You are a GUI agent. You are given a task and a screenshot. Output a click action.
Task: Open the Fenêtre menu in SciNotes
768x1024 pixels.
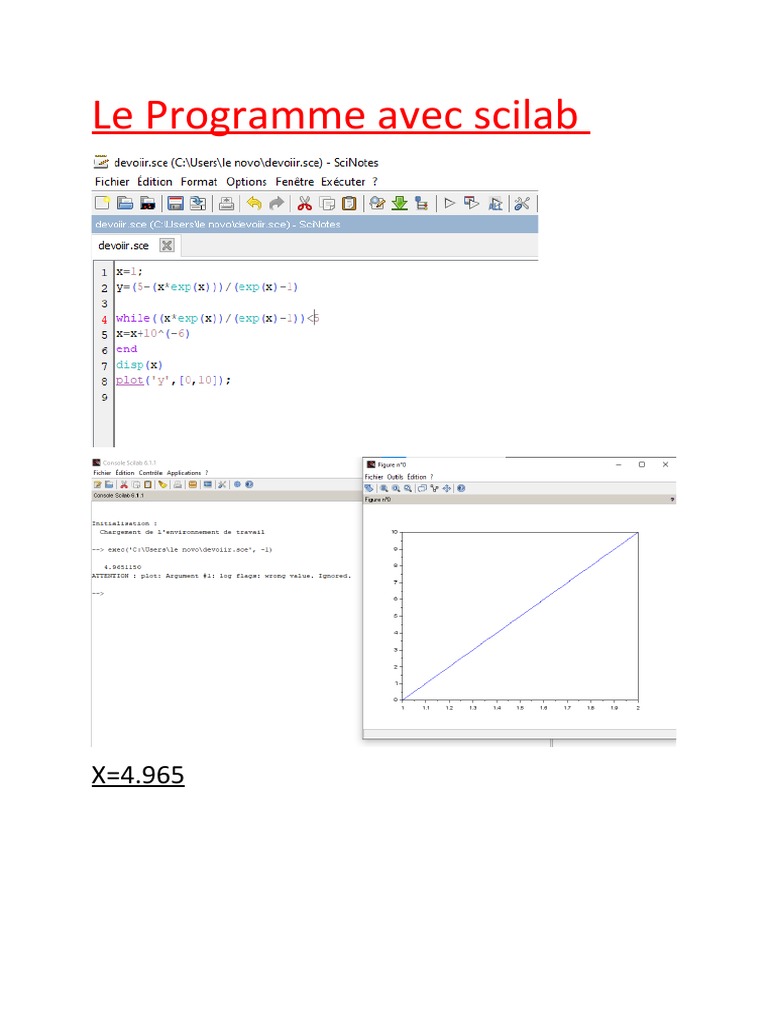coord(295,182)
